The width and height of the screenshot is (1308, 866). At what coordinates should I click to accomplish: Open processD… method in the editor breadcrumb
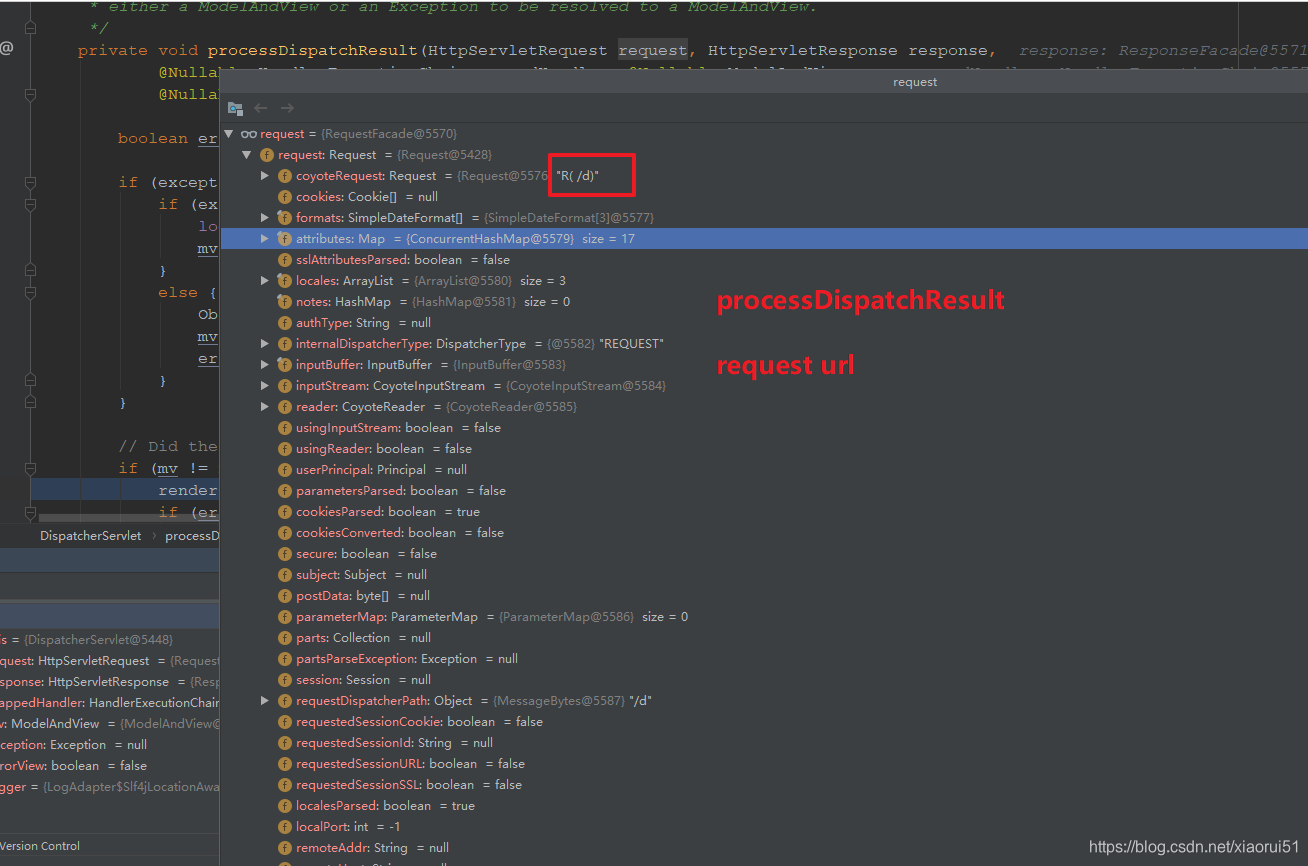191,536
